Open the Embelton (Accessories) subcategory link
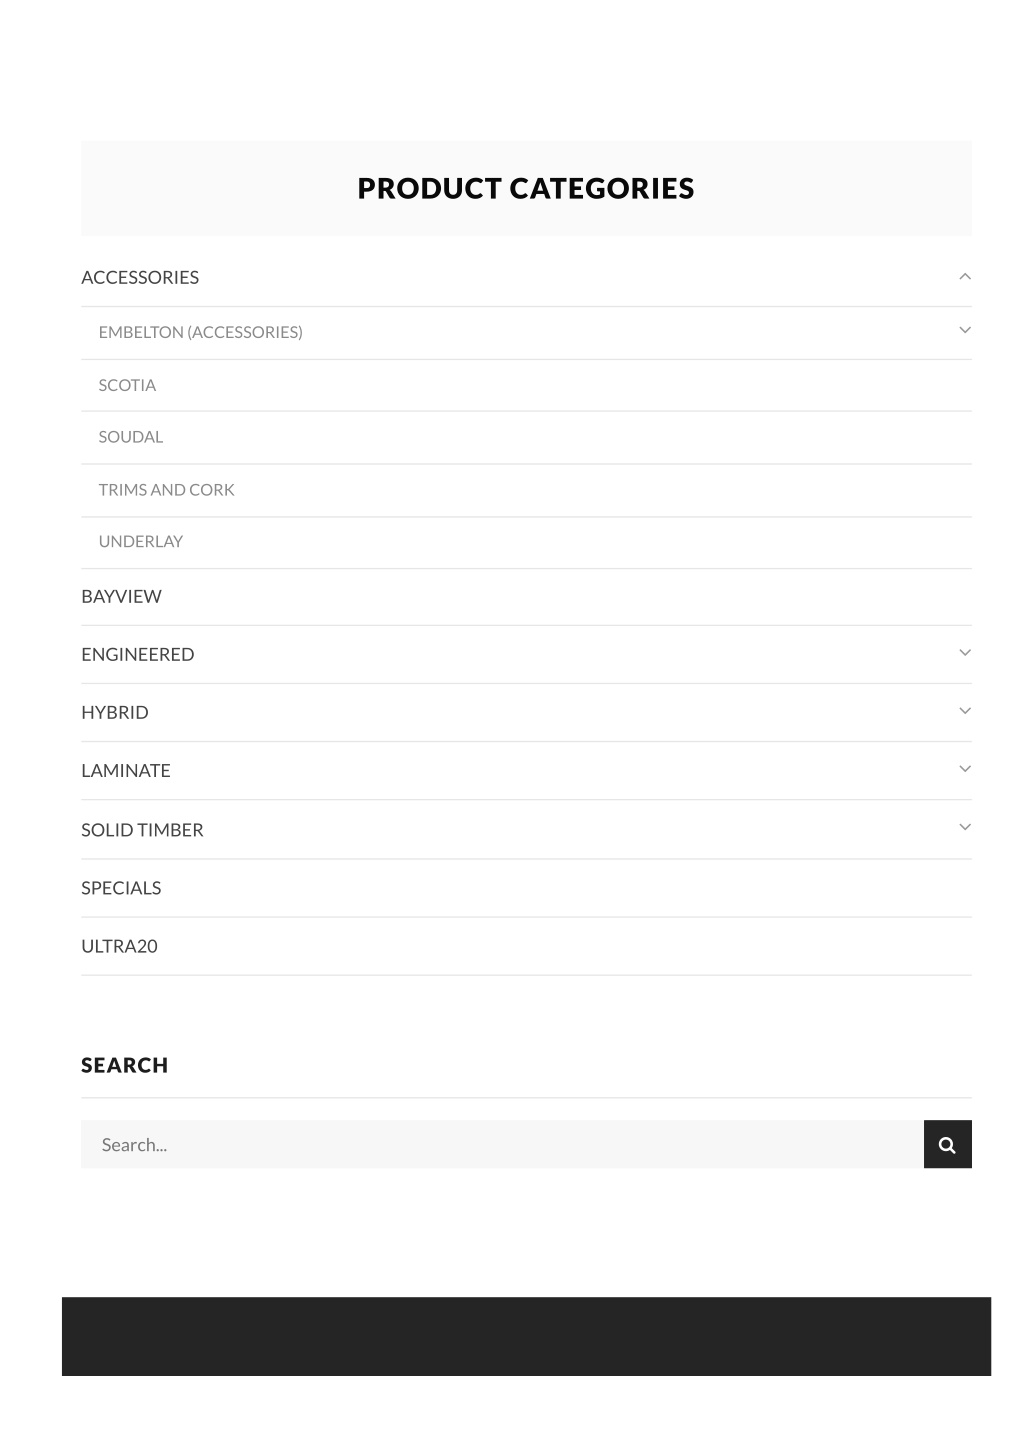Screen dimensions: 1024x1449 200,332
